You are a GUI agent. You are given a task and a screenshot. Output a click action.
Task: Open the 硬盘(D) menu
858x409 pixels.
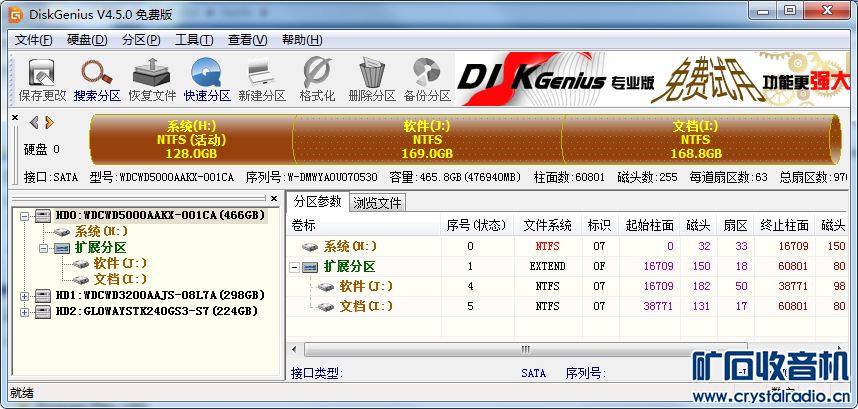[87, 40]
